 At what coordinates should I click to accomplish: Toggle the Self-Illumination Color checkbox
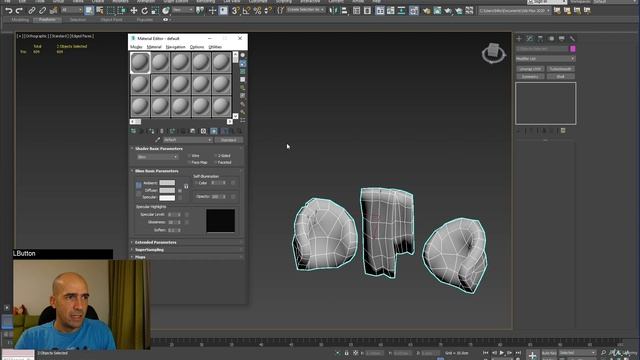coord(196,183)
